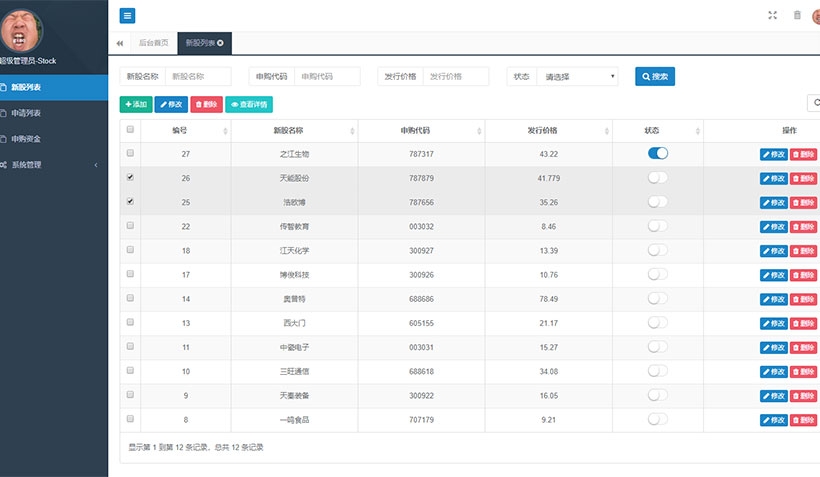The height and width of the screenshot is (477, 820).
Task: Click the double-arrow tab scroll-left icon
Action: (x=120, y=43)
